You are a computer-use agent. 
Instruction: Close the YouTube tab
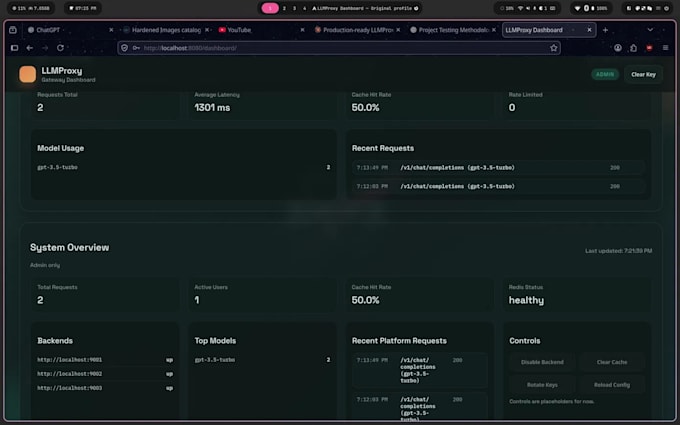[x=302, y=30]
